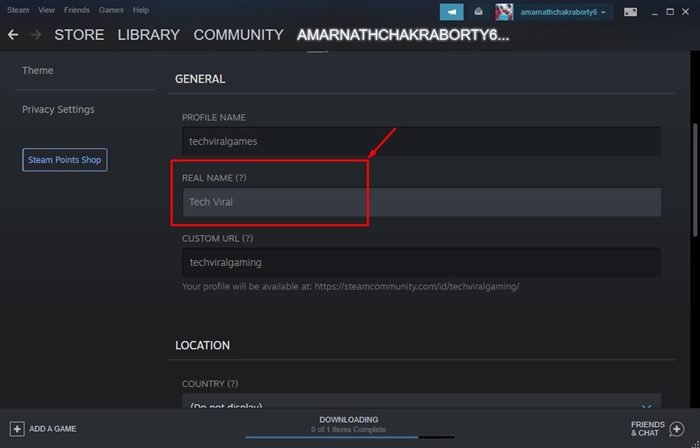Screen dimensions: 700x448
Task: Open Privacy Settings in the sidebar
Action: click(x=58, y=109)
